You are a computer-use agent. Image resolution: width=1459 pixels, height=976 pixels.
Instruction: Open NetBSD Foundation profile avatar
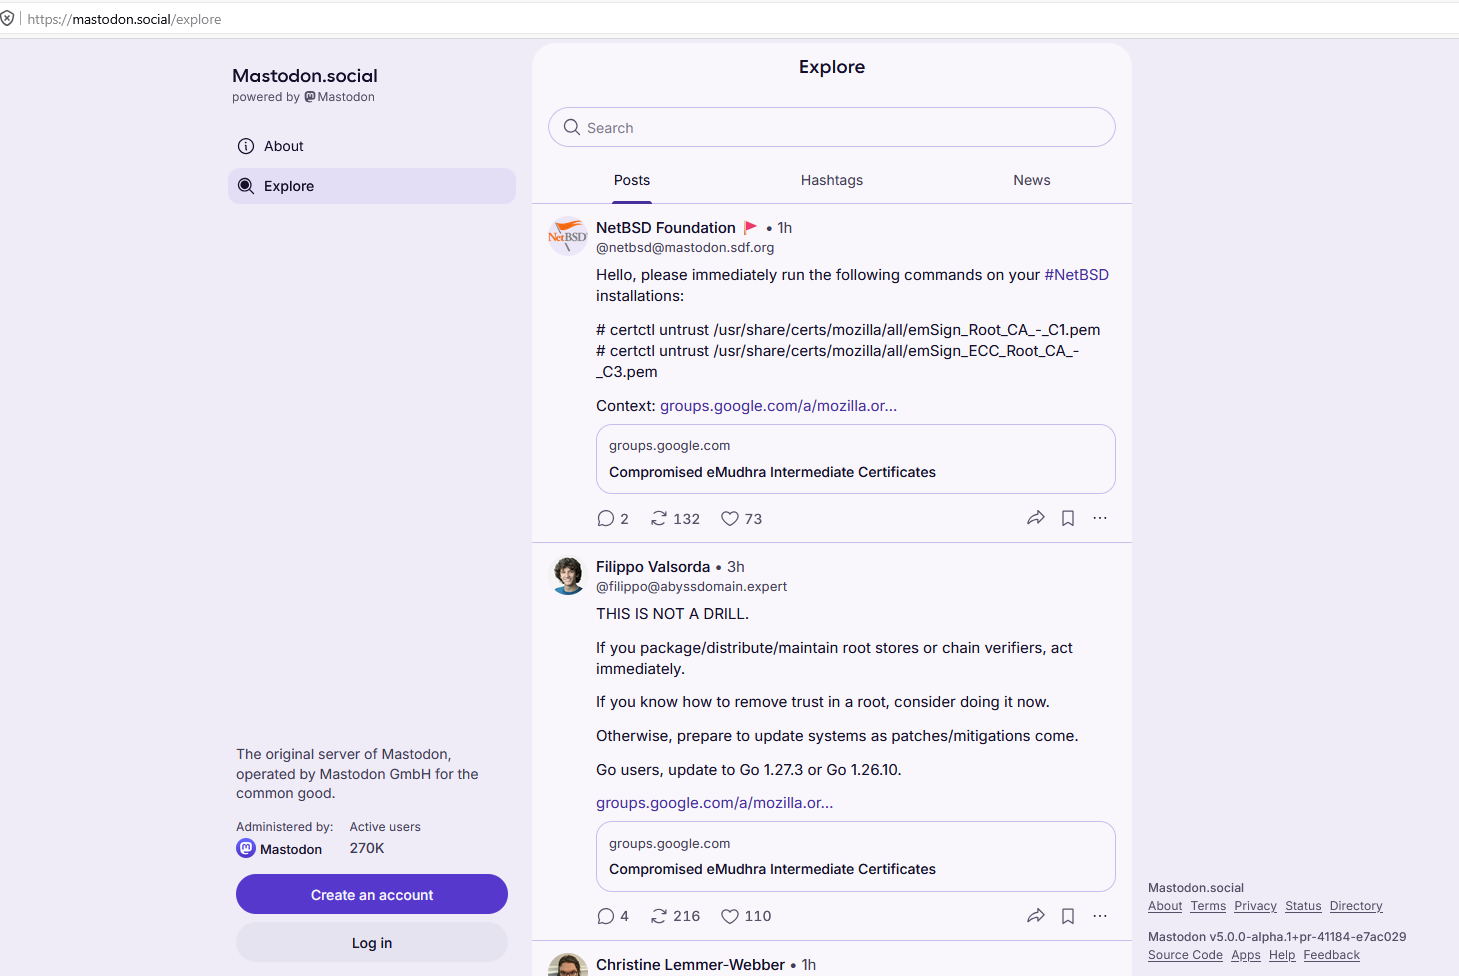point(568,236)
